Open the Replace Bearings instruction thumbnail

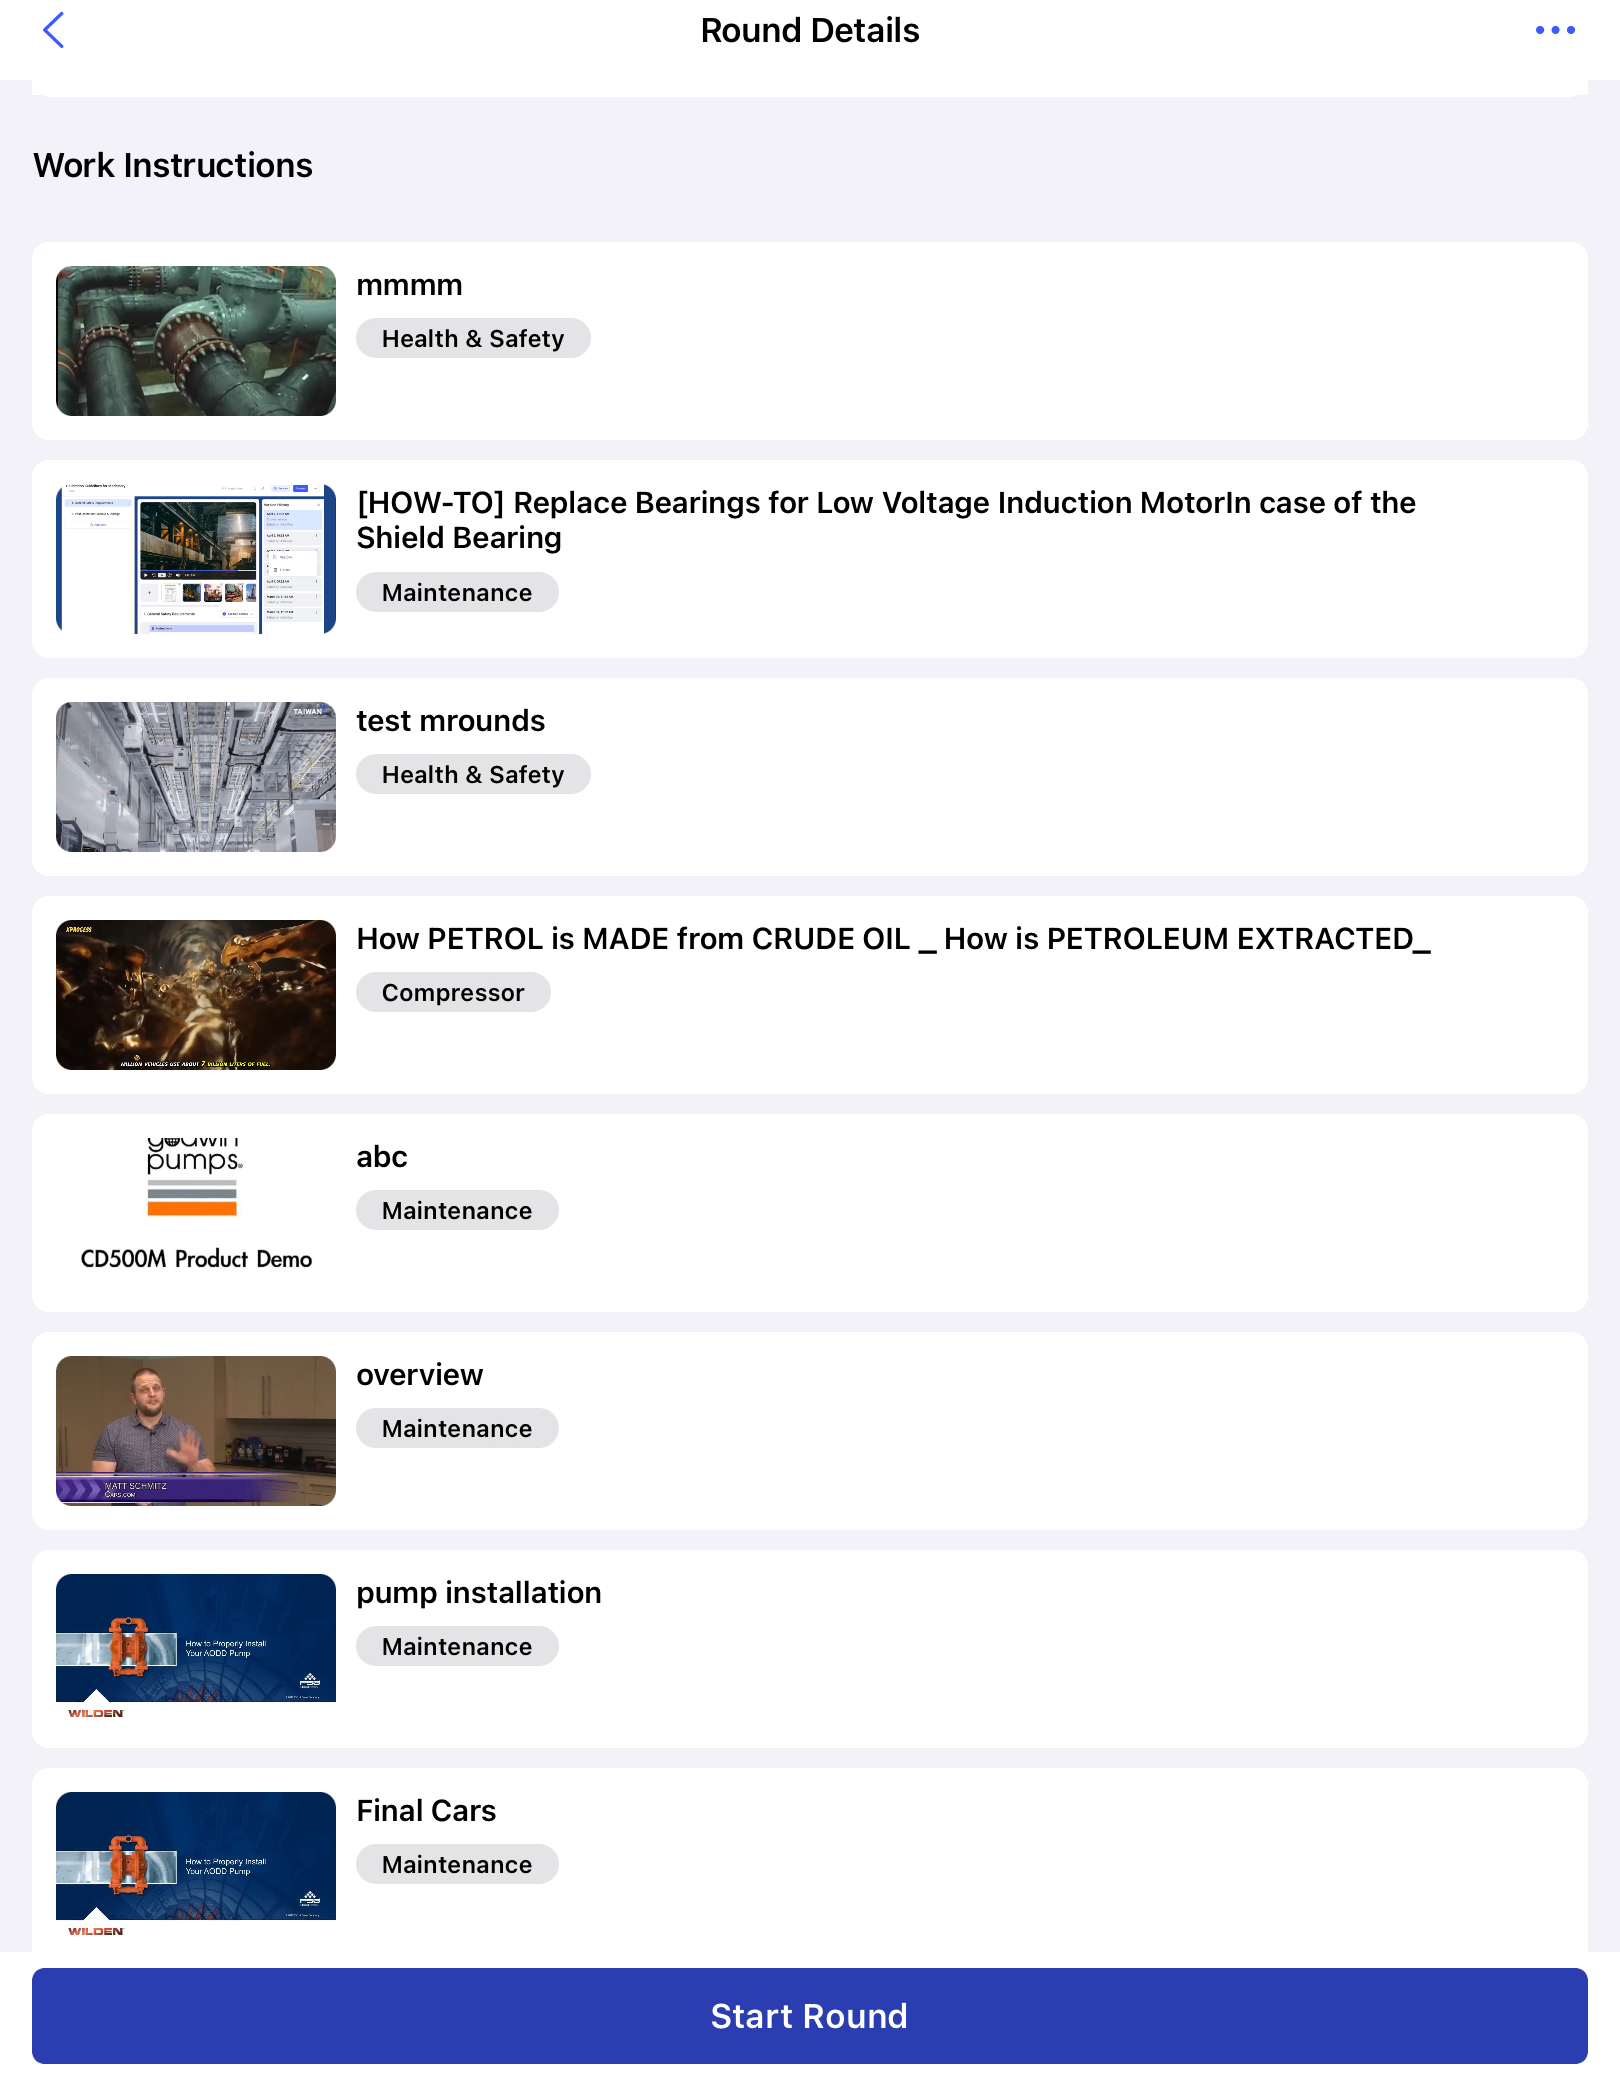point(196,559)
